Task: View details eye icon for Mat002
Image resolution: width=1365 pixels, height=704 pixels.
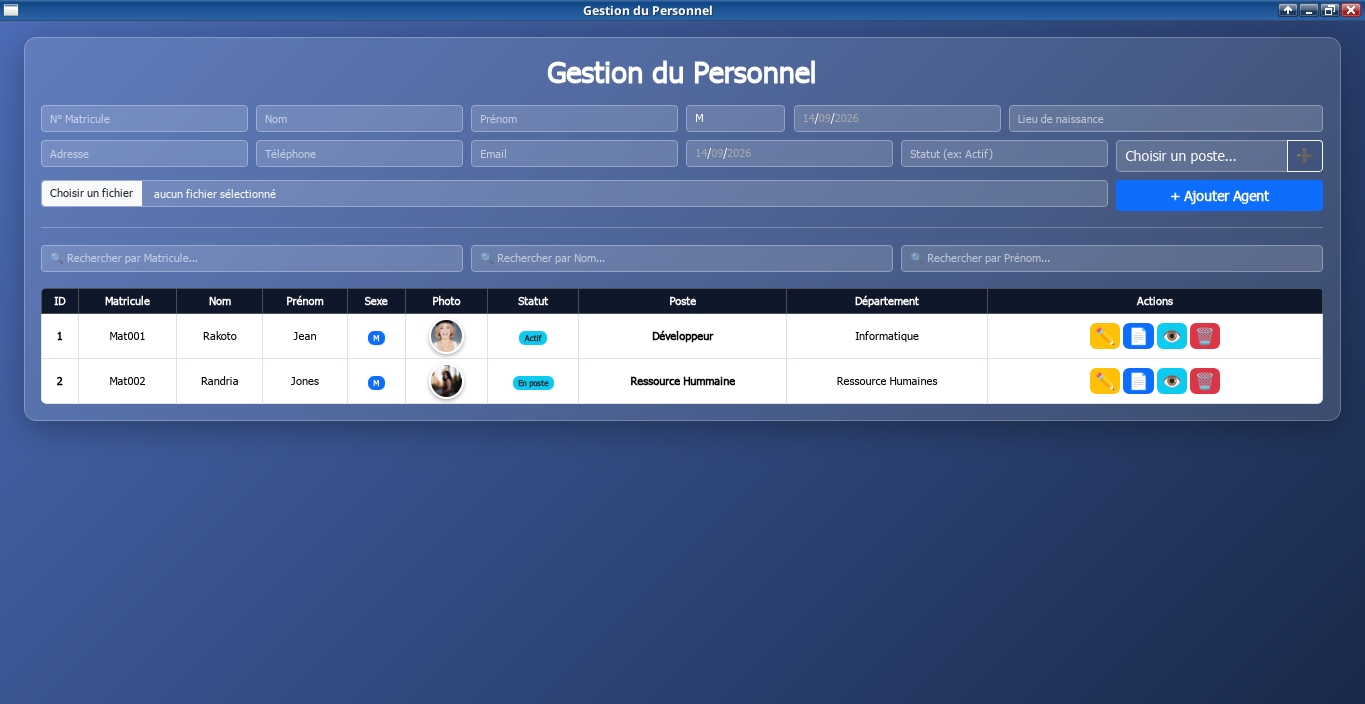Action: pyautogui.click(x=1171, y=381)
